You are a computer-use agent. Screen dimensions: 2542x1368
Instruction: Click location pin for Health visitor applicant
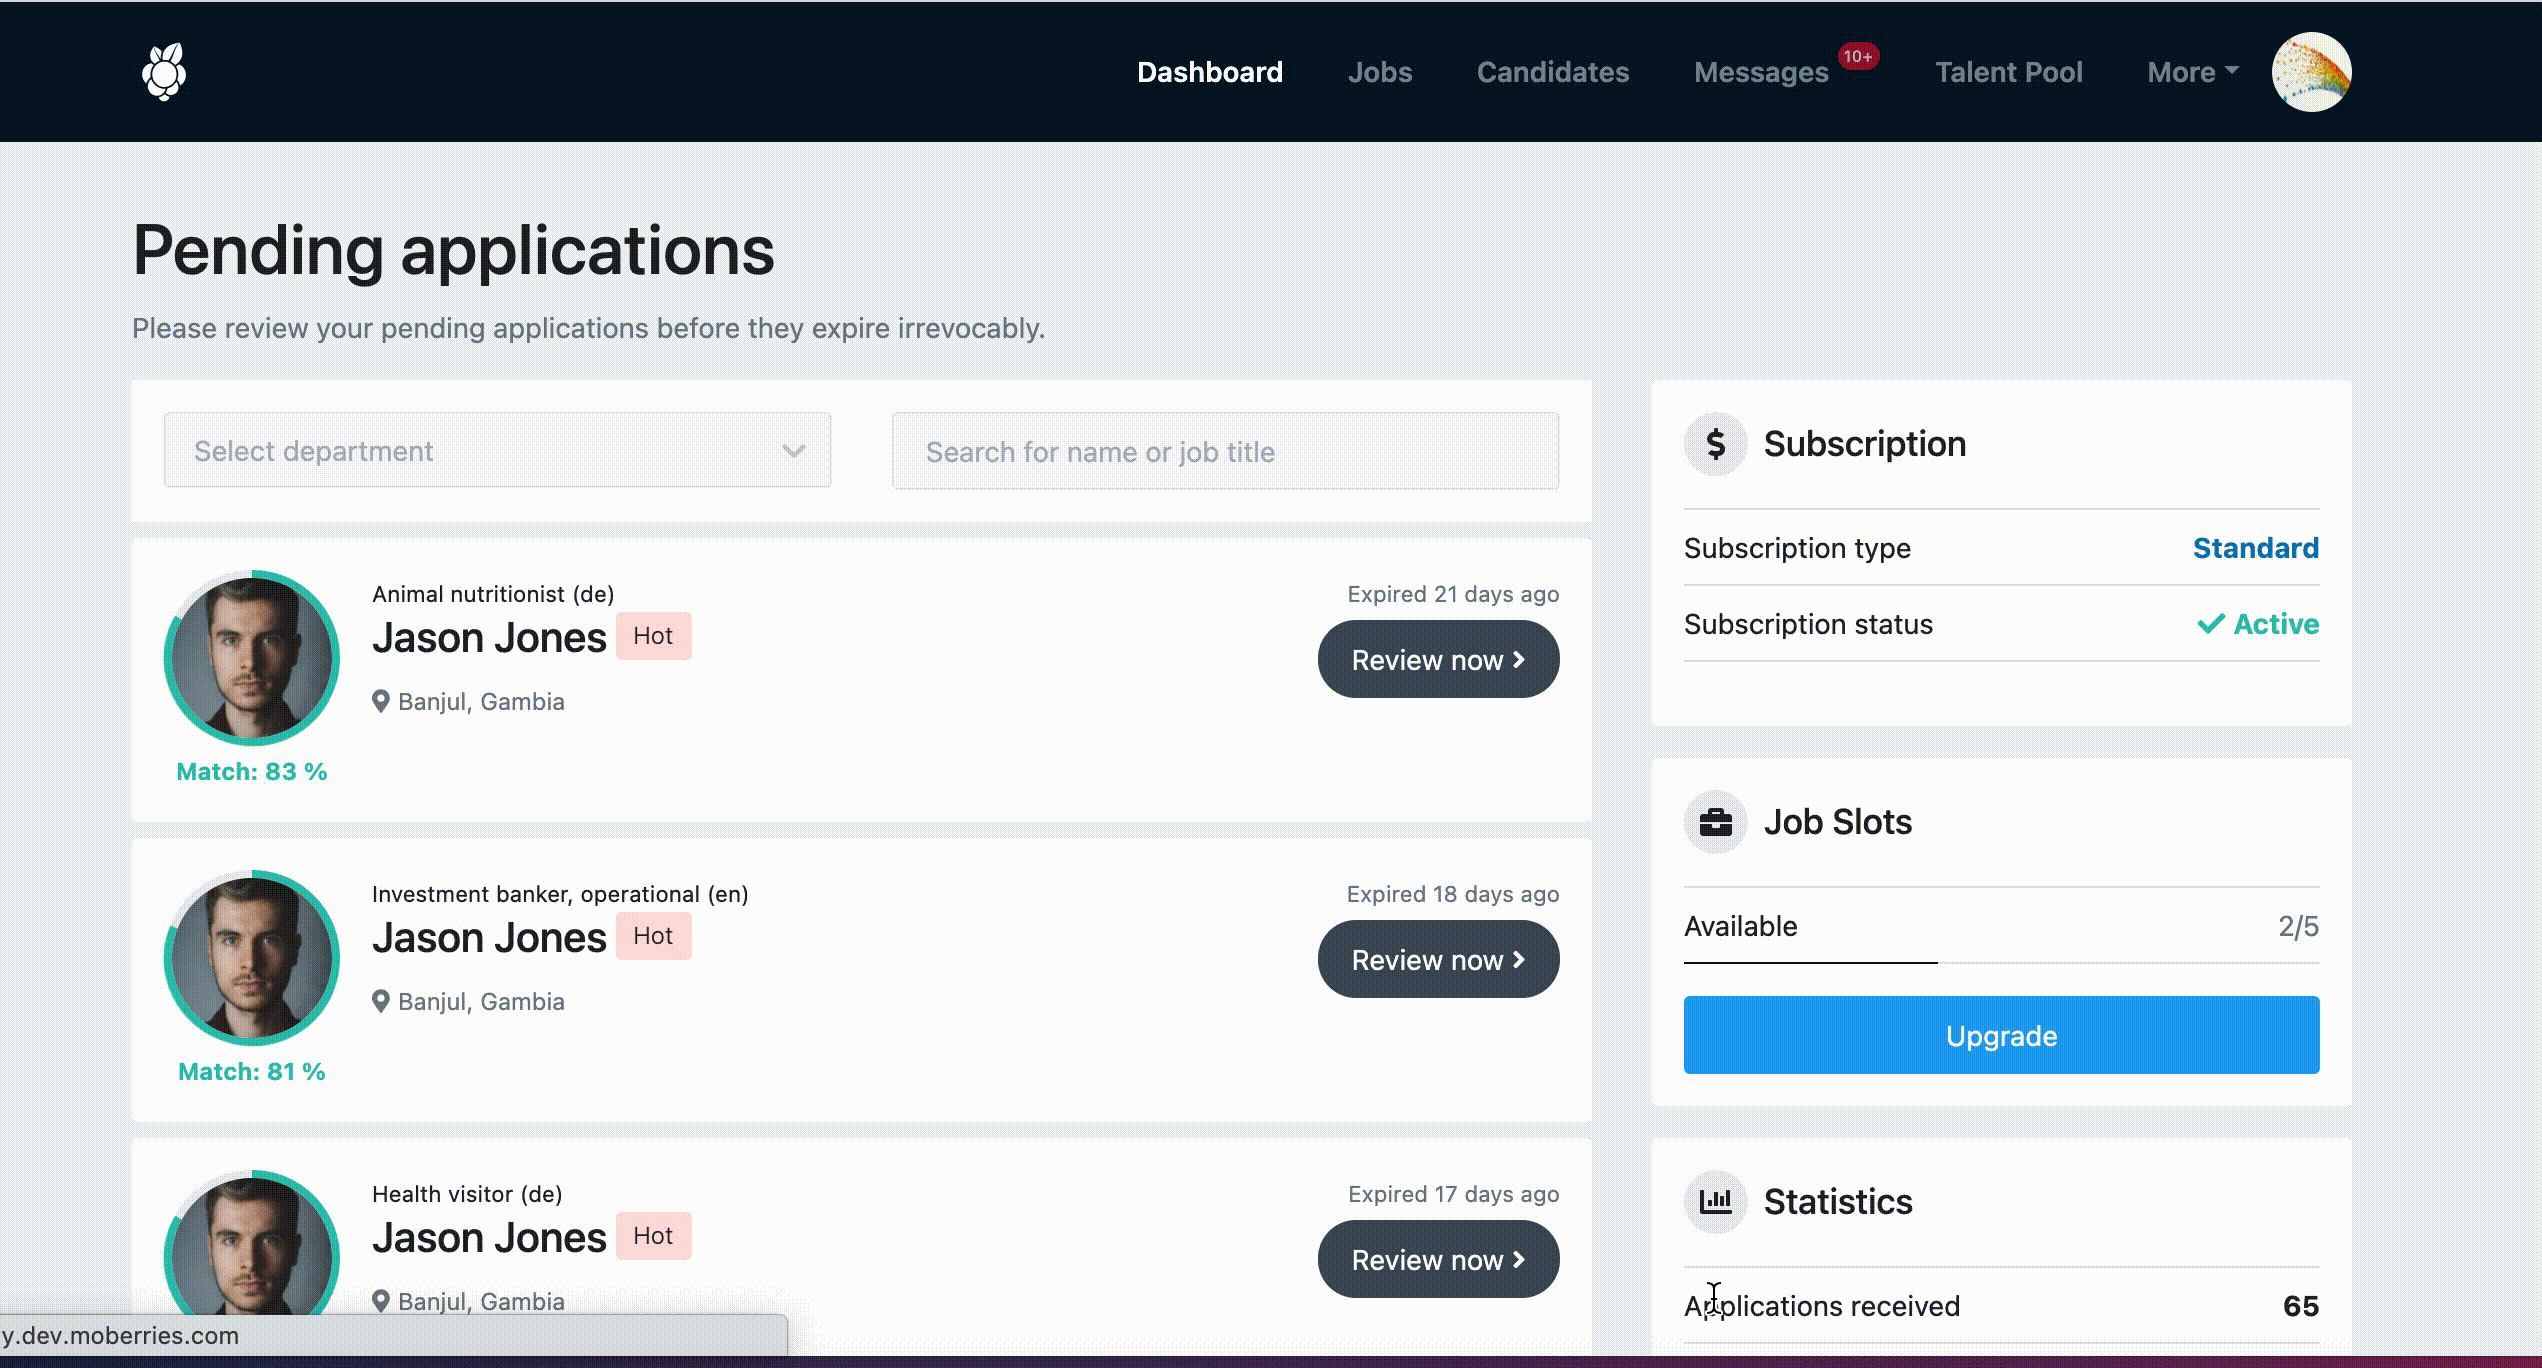click(x=380, y=1300)
